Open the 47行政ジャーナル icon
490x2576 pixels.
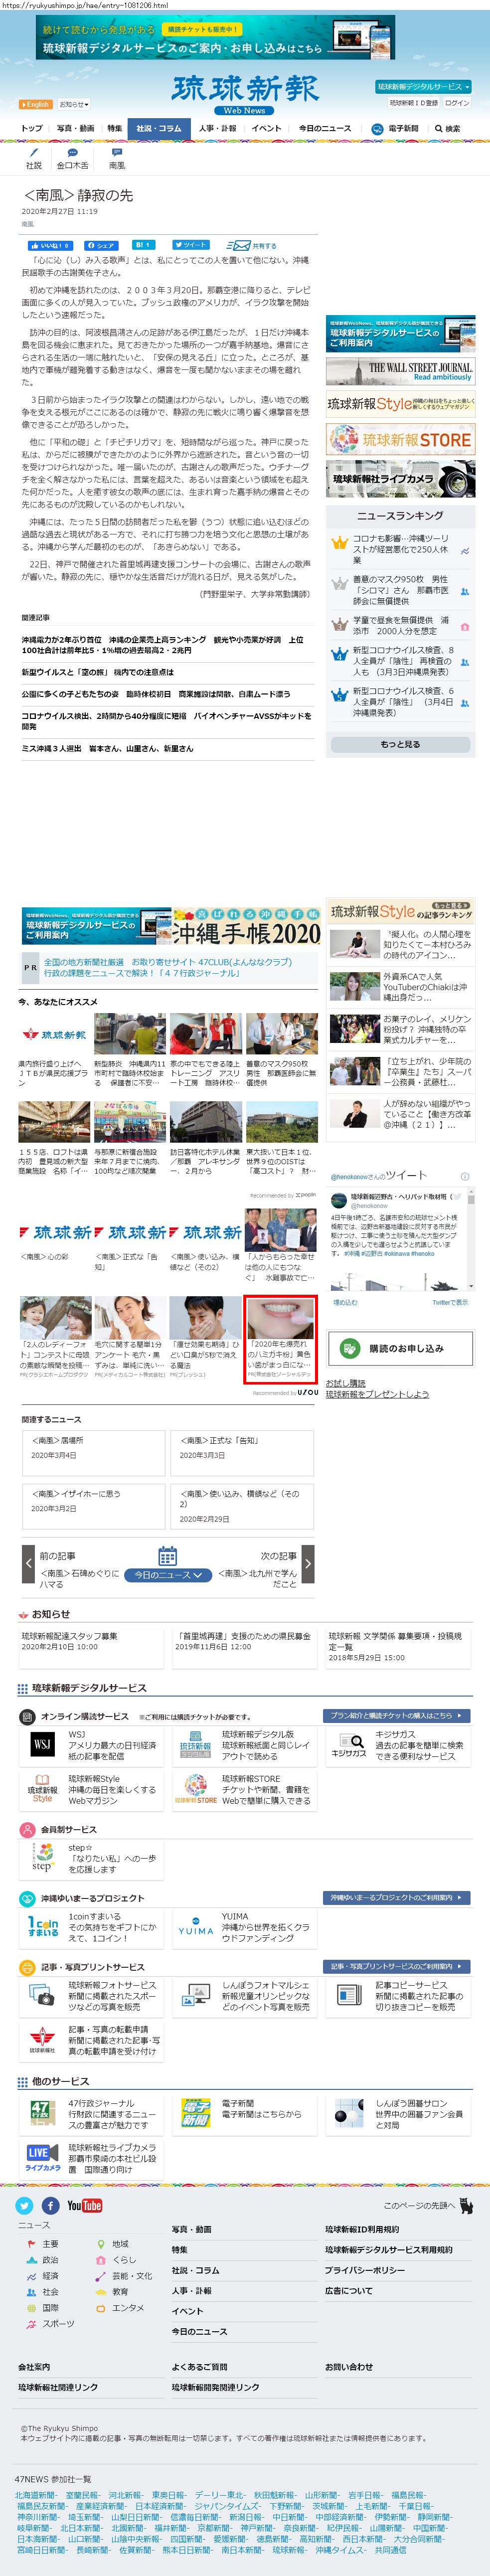tap(41, 2112)
